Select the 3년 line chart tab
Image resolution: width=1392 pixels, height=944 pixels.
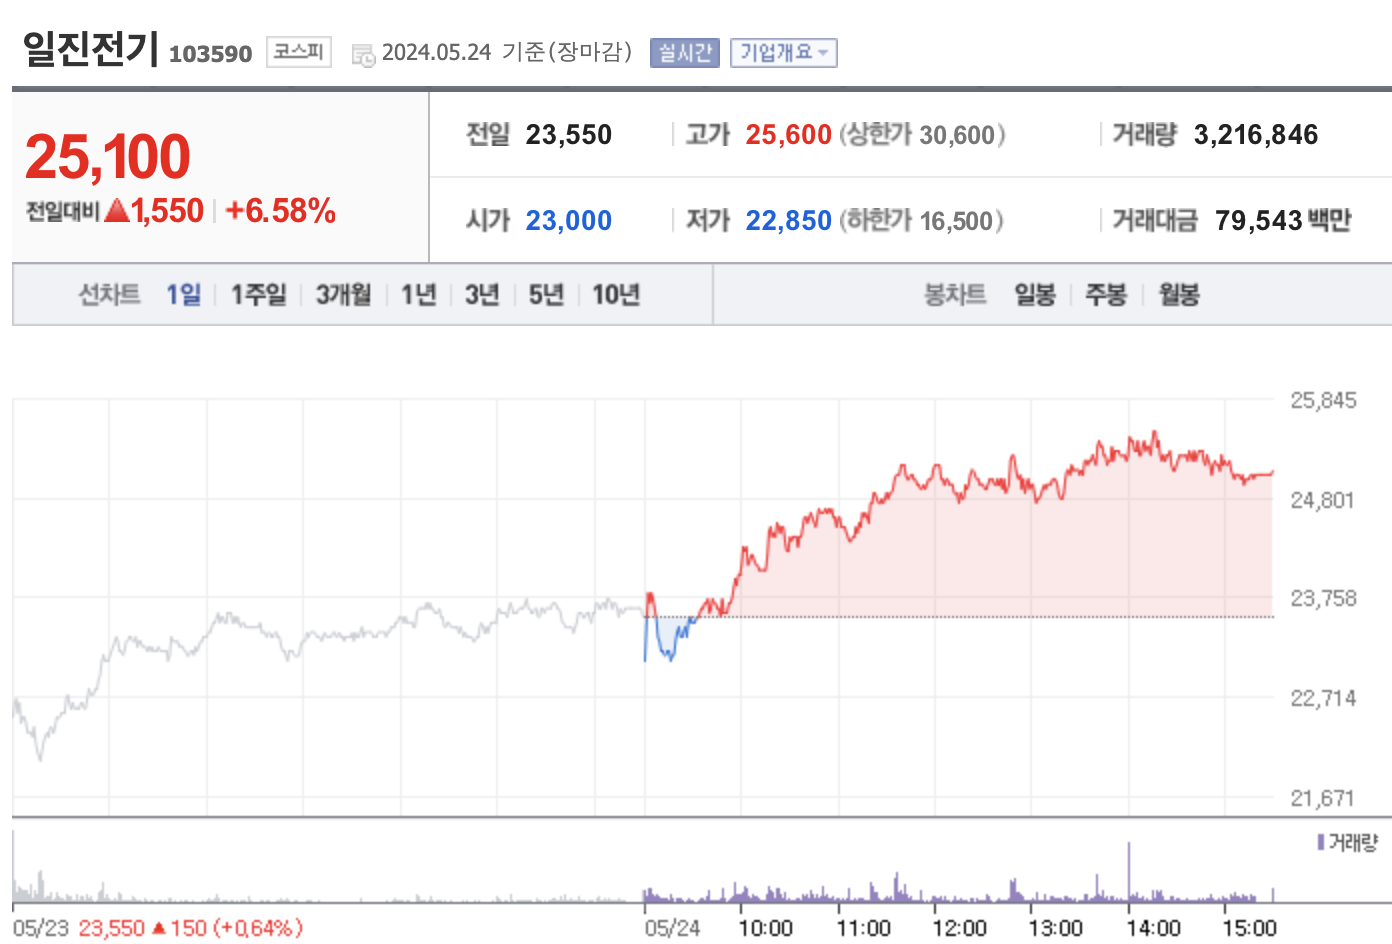click(x=482, y=294)
